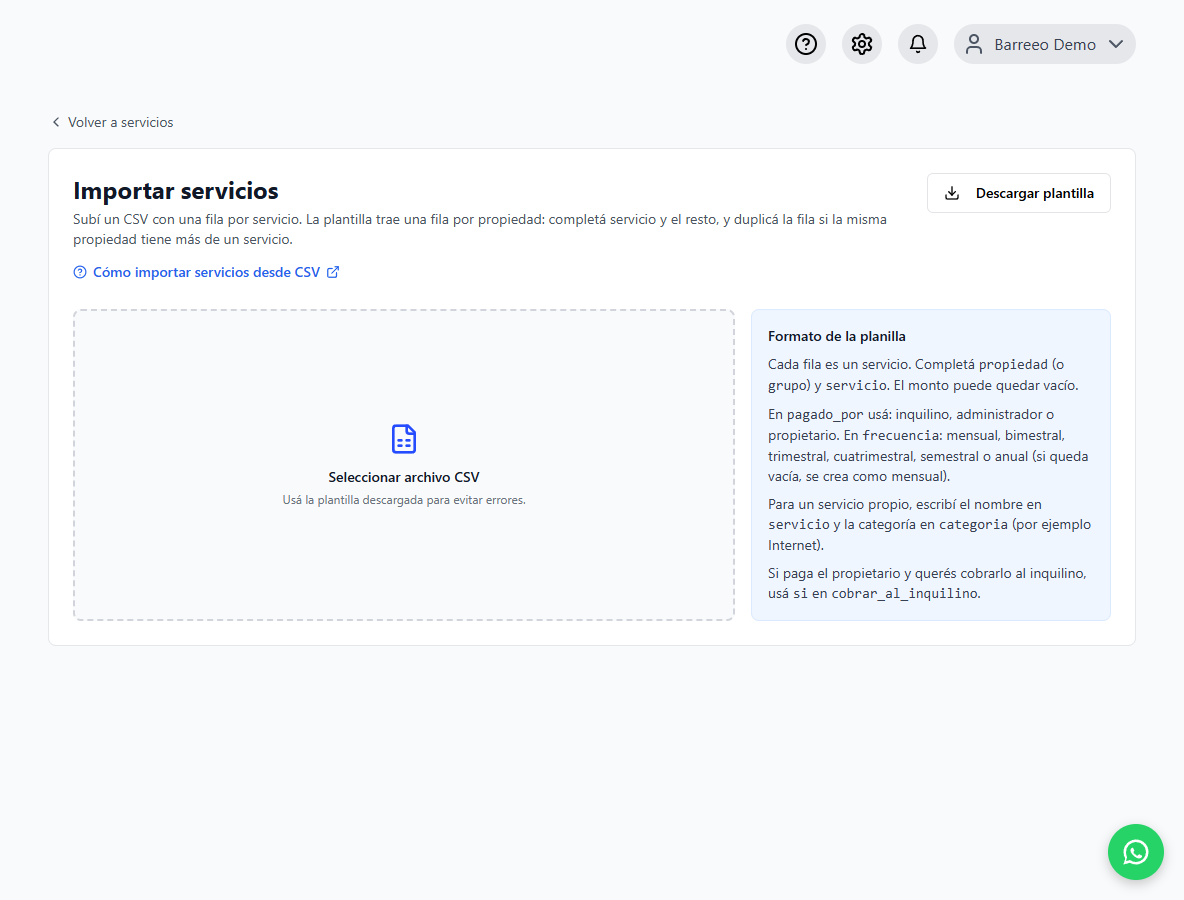The height and width of the screenshot is (900, 1184).
Task: Click the Importar servicios heading
Action: point(176,191)
